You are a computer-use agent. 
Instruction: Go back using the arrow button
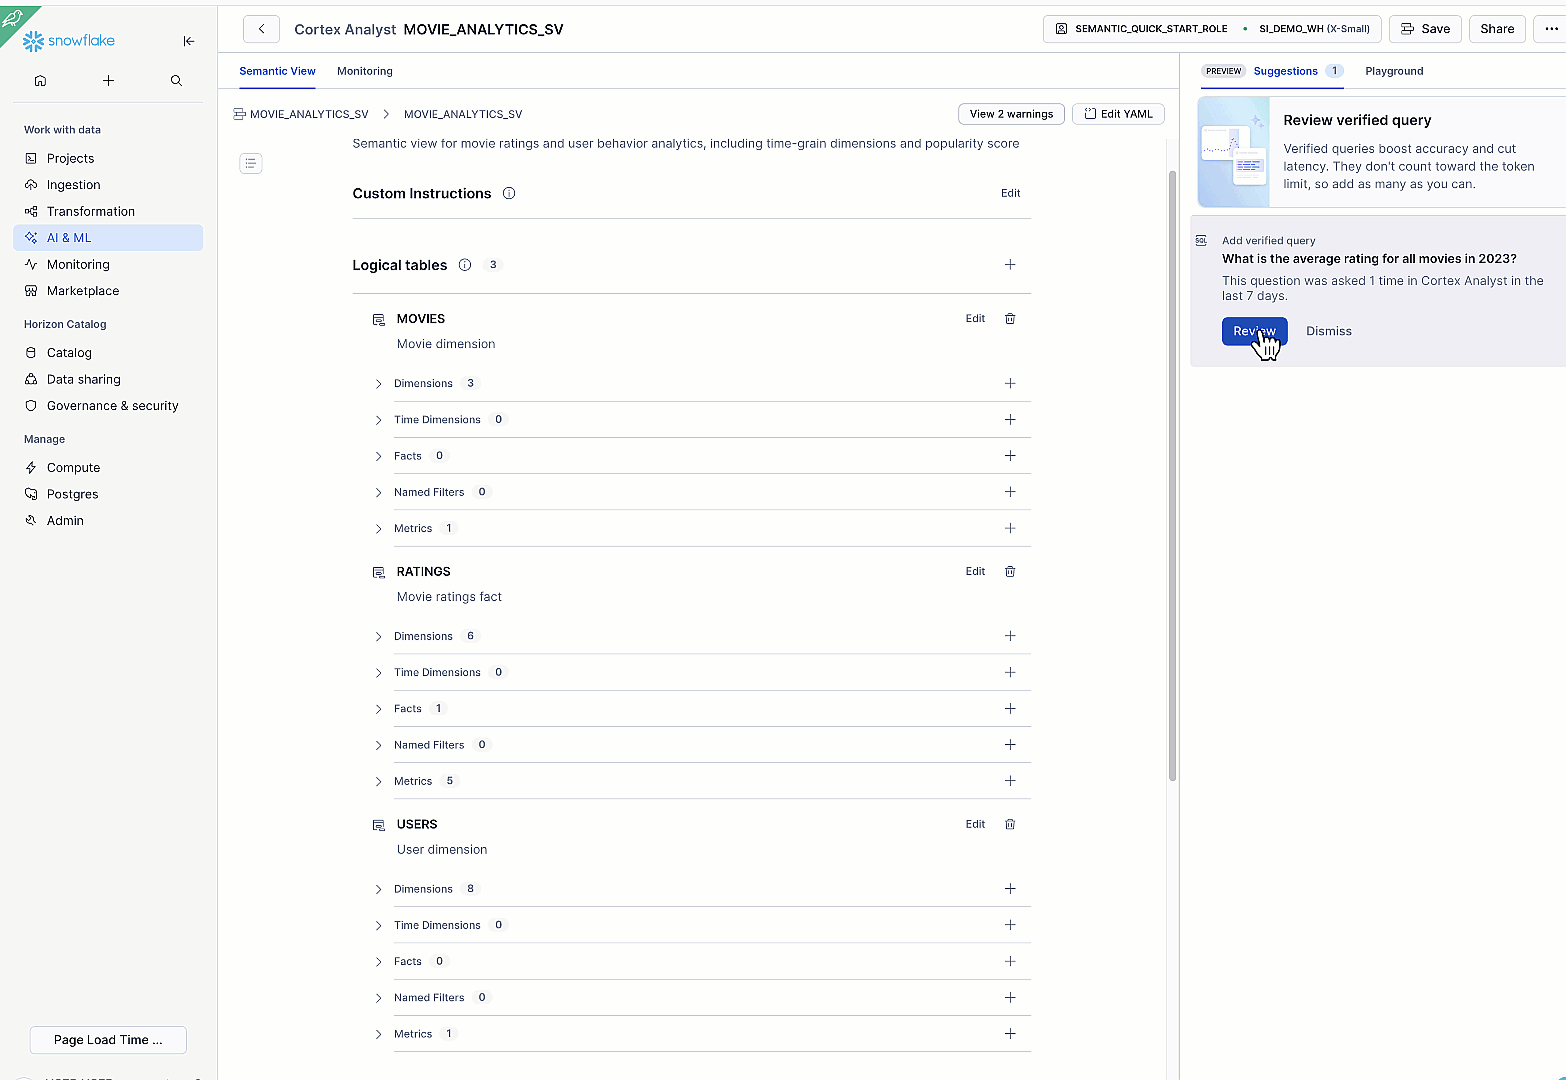tap(261, 29)
